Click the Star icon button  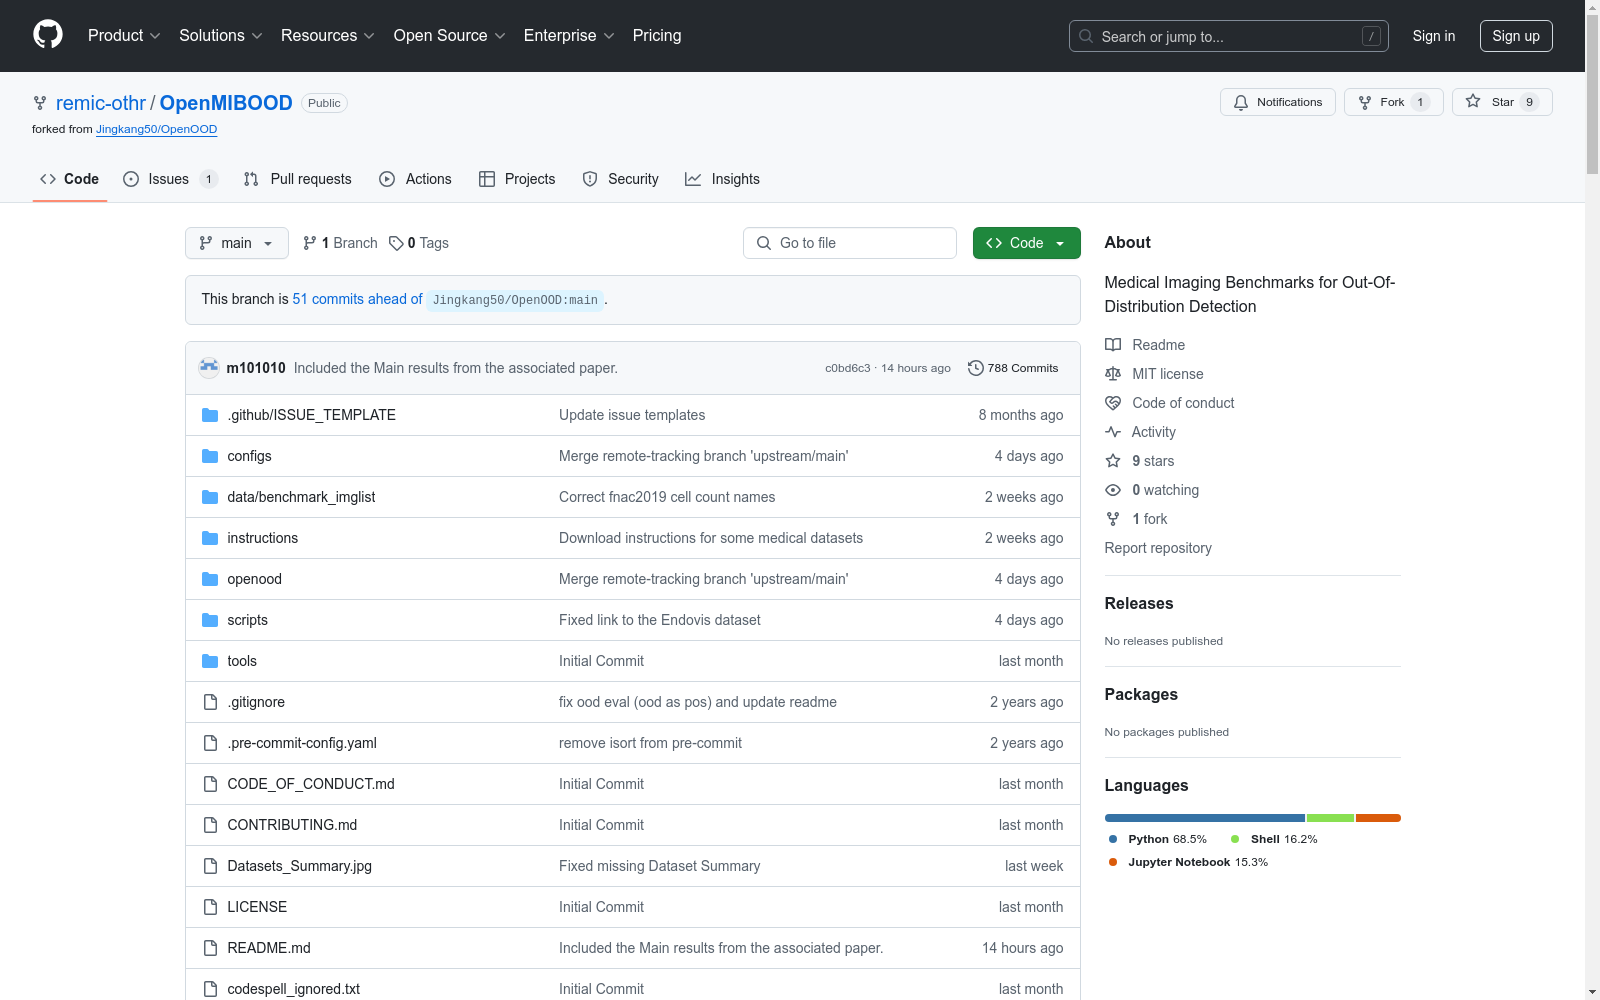(1473, 101)
